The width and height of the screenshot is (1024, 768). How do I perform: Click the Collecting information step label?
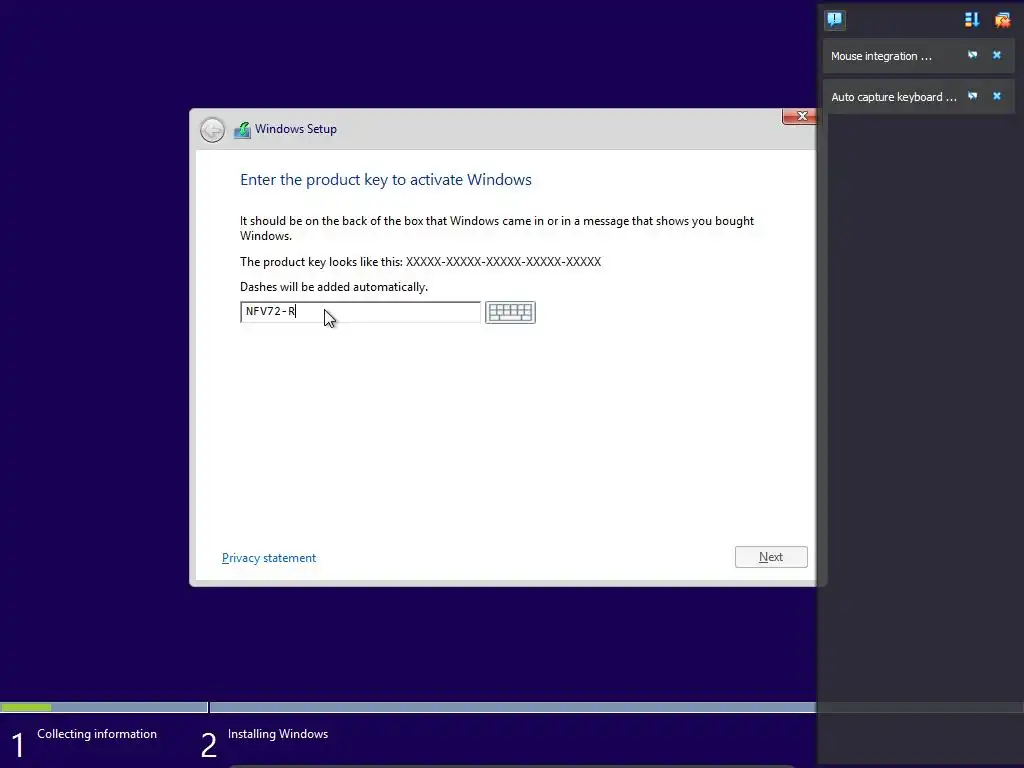coord(97,734)
